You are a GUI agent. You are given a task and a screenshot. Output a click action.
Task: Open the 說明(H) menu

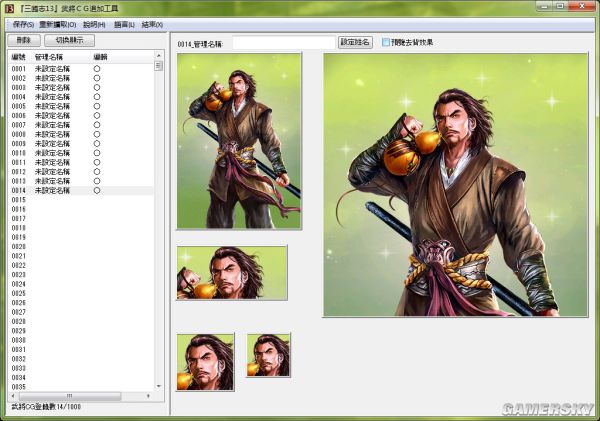(94, 24)
